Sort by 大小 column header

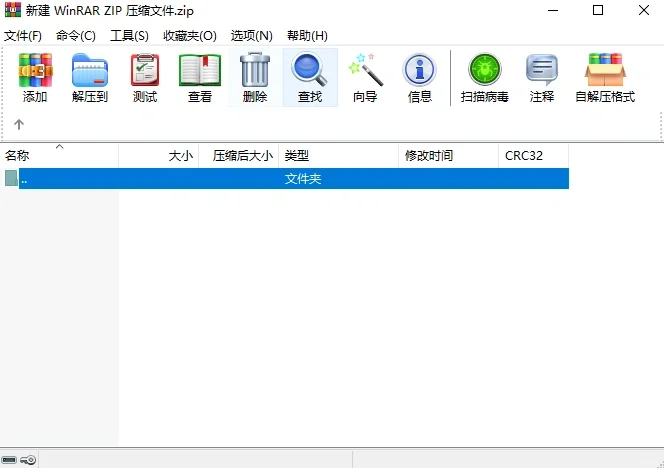[159, 155]
